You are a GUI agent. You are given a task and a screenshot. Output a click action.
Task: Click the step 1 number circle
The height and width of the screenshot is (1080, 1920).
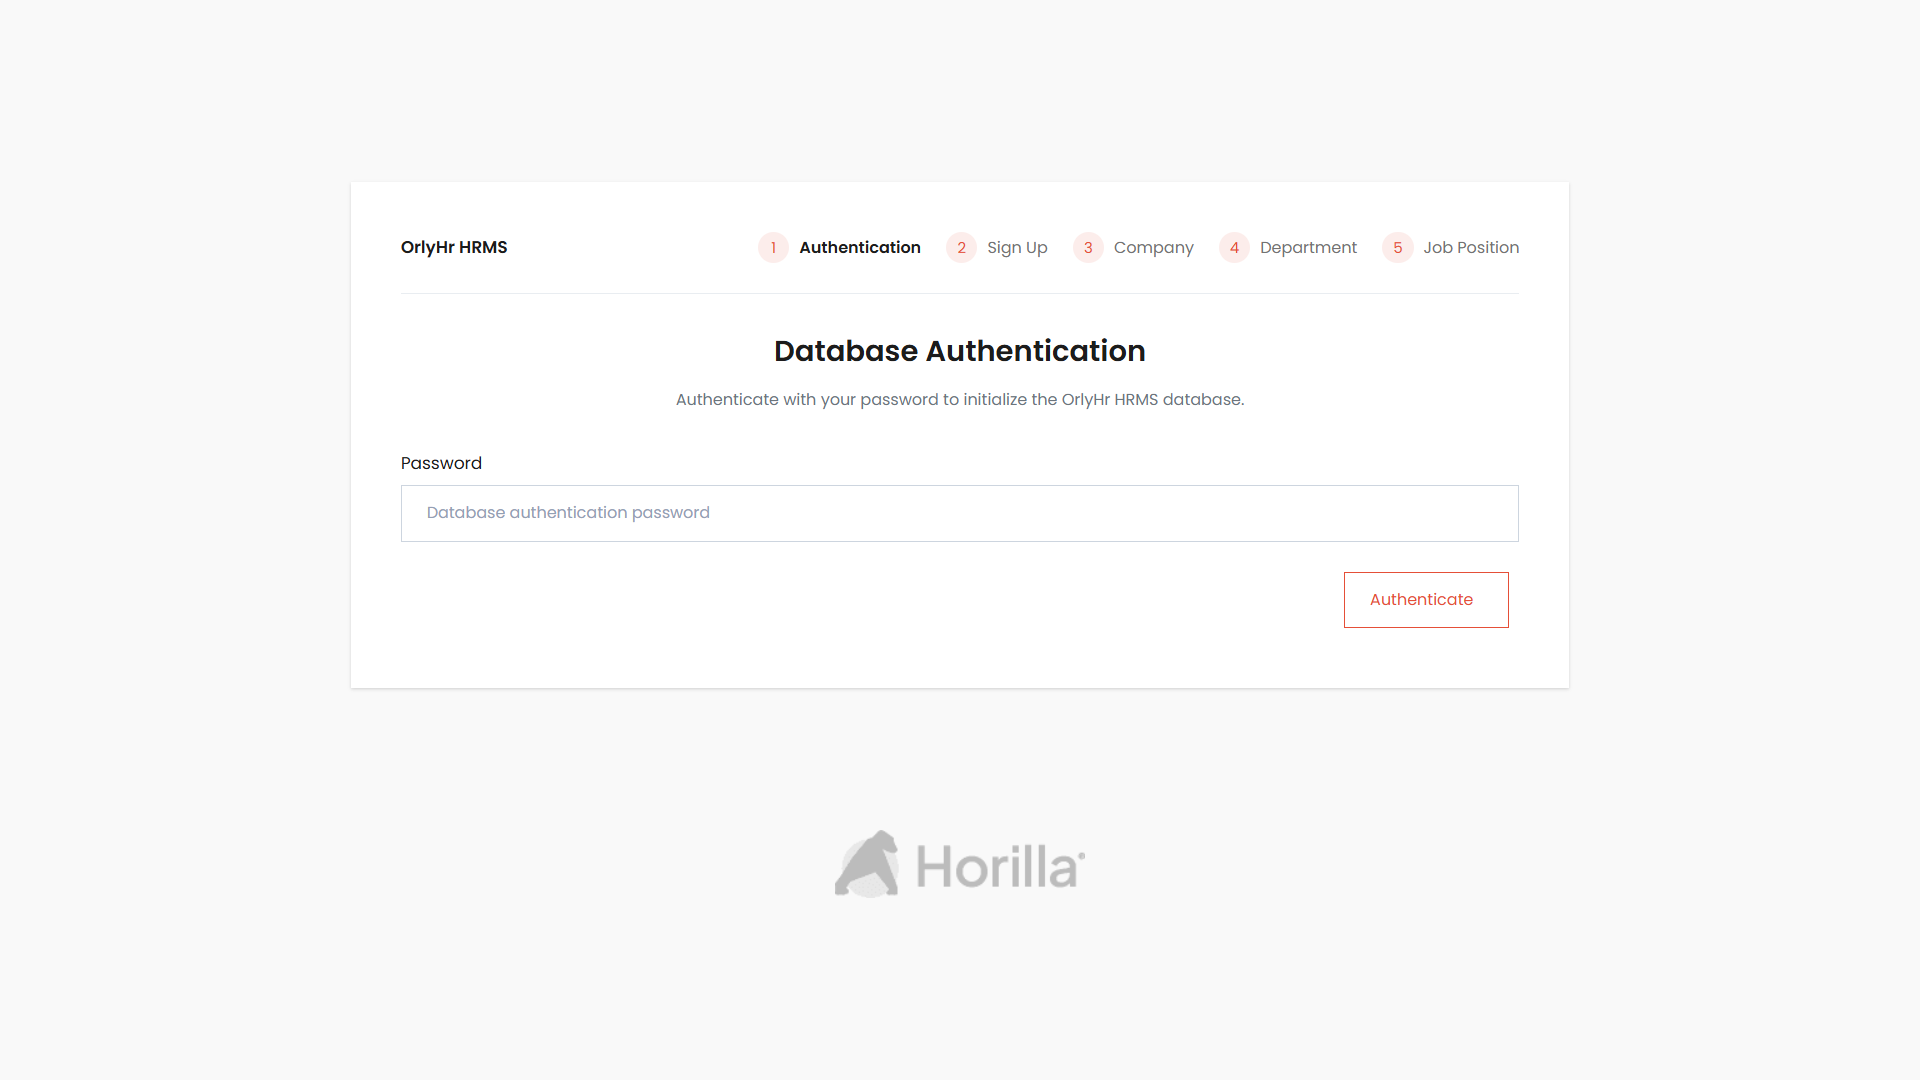coord(772,247)
